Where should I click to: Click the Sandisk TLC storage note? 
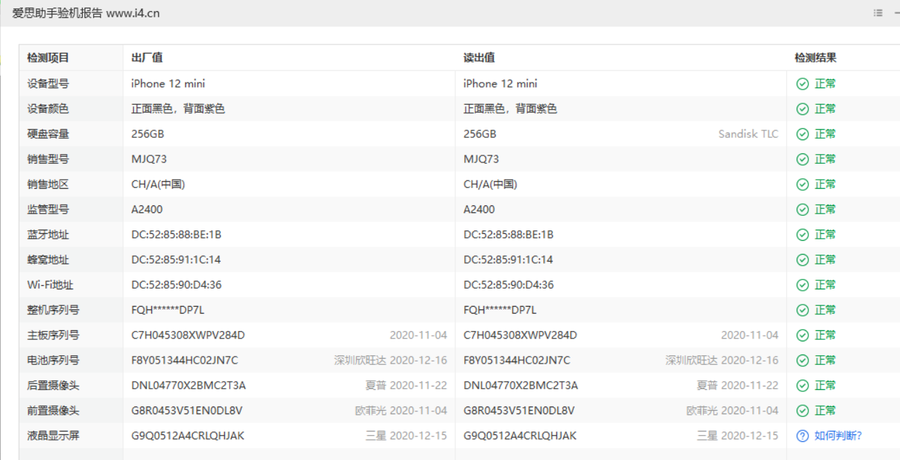click(748, 134)
